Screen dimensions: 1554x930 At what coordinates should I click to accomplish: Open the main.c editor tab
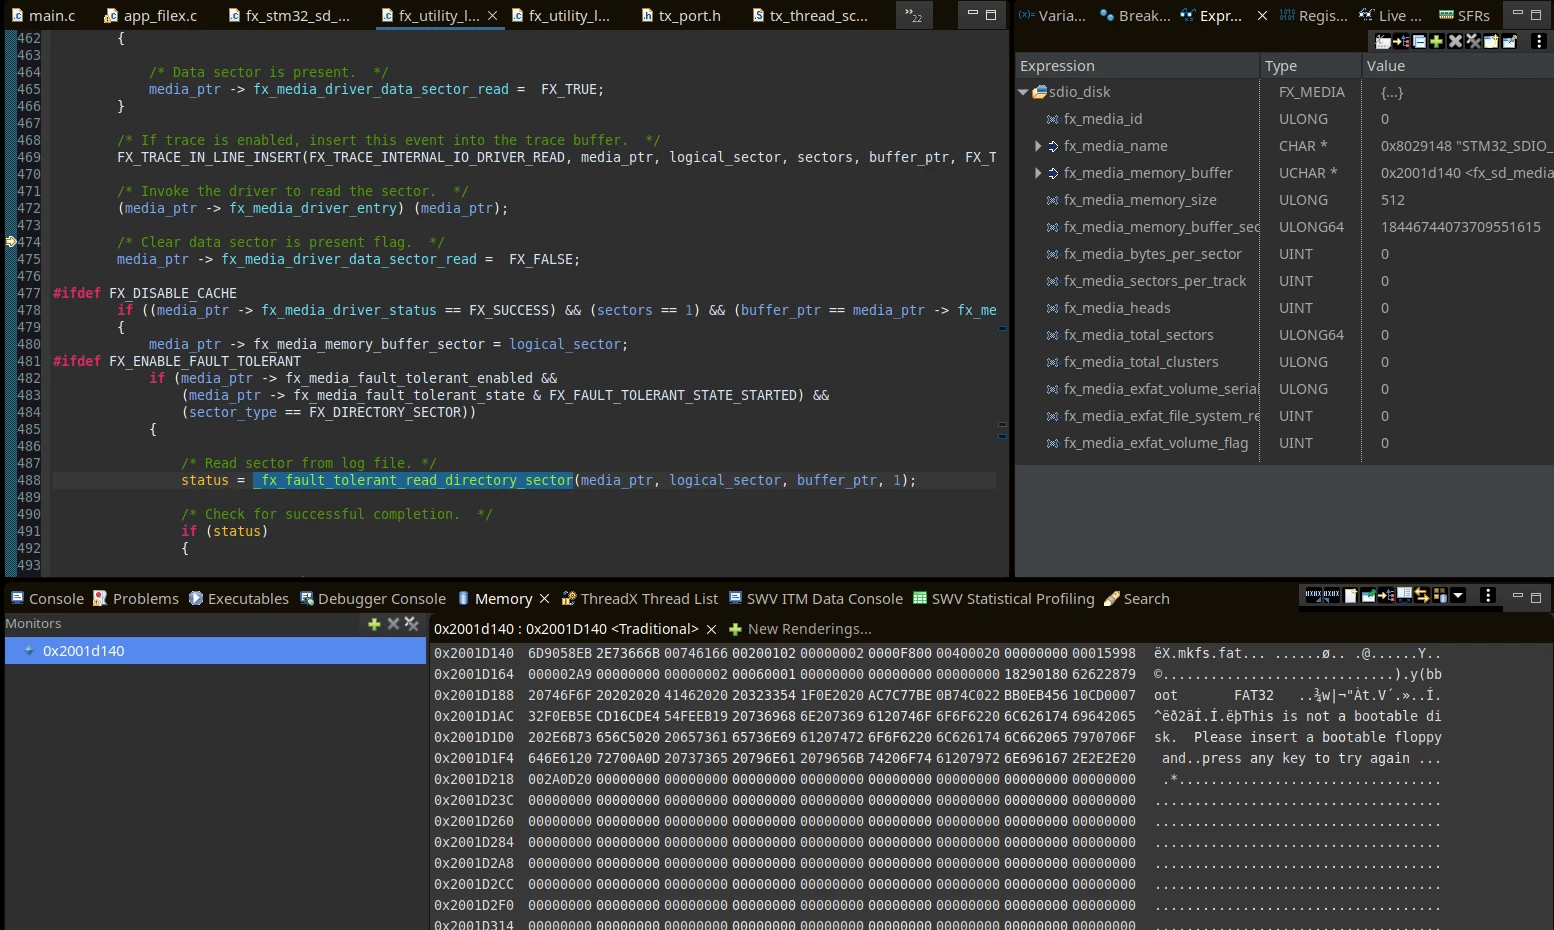43,16
